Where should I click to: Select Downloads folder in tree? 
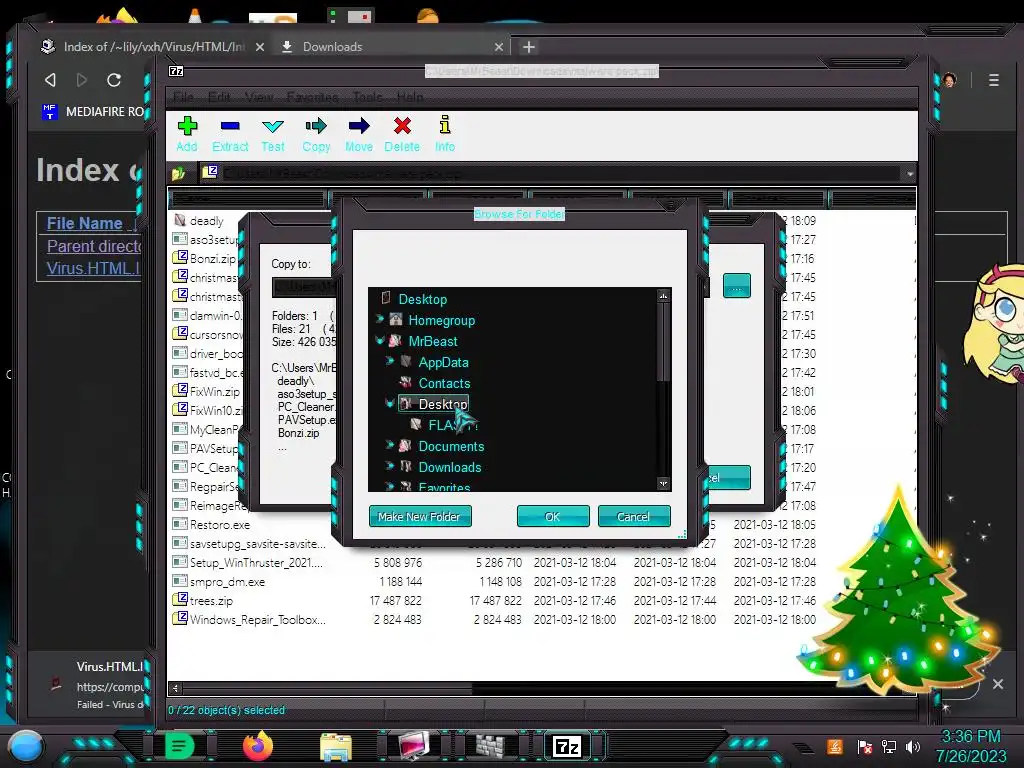(449, 468)
